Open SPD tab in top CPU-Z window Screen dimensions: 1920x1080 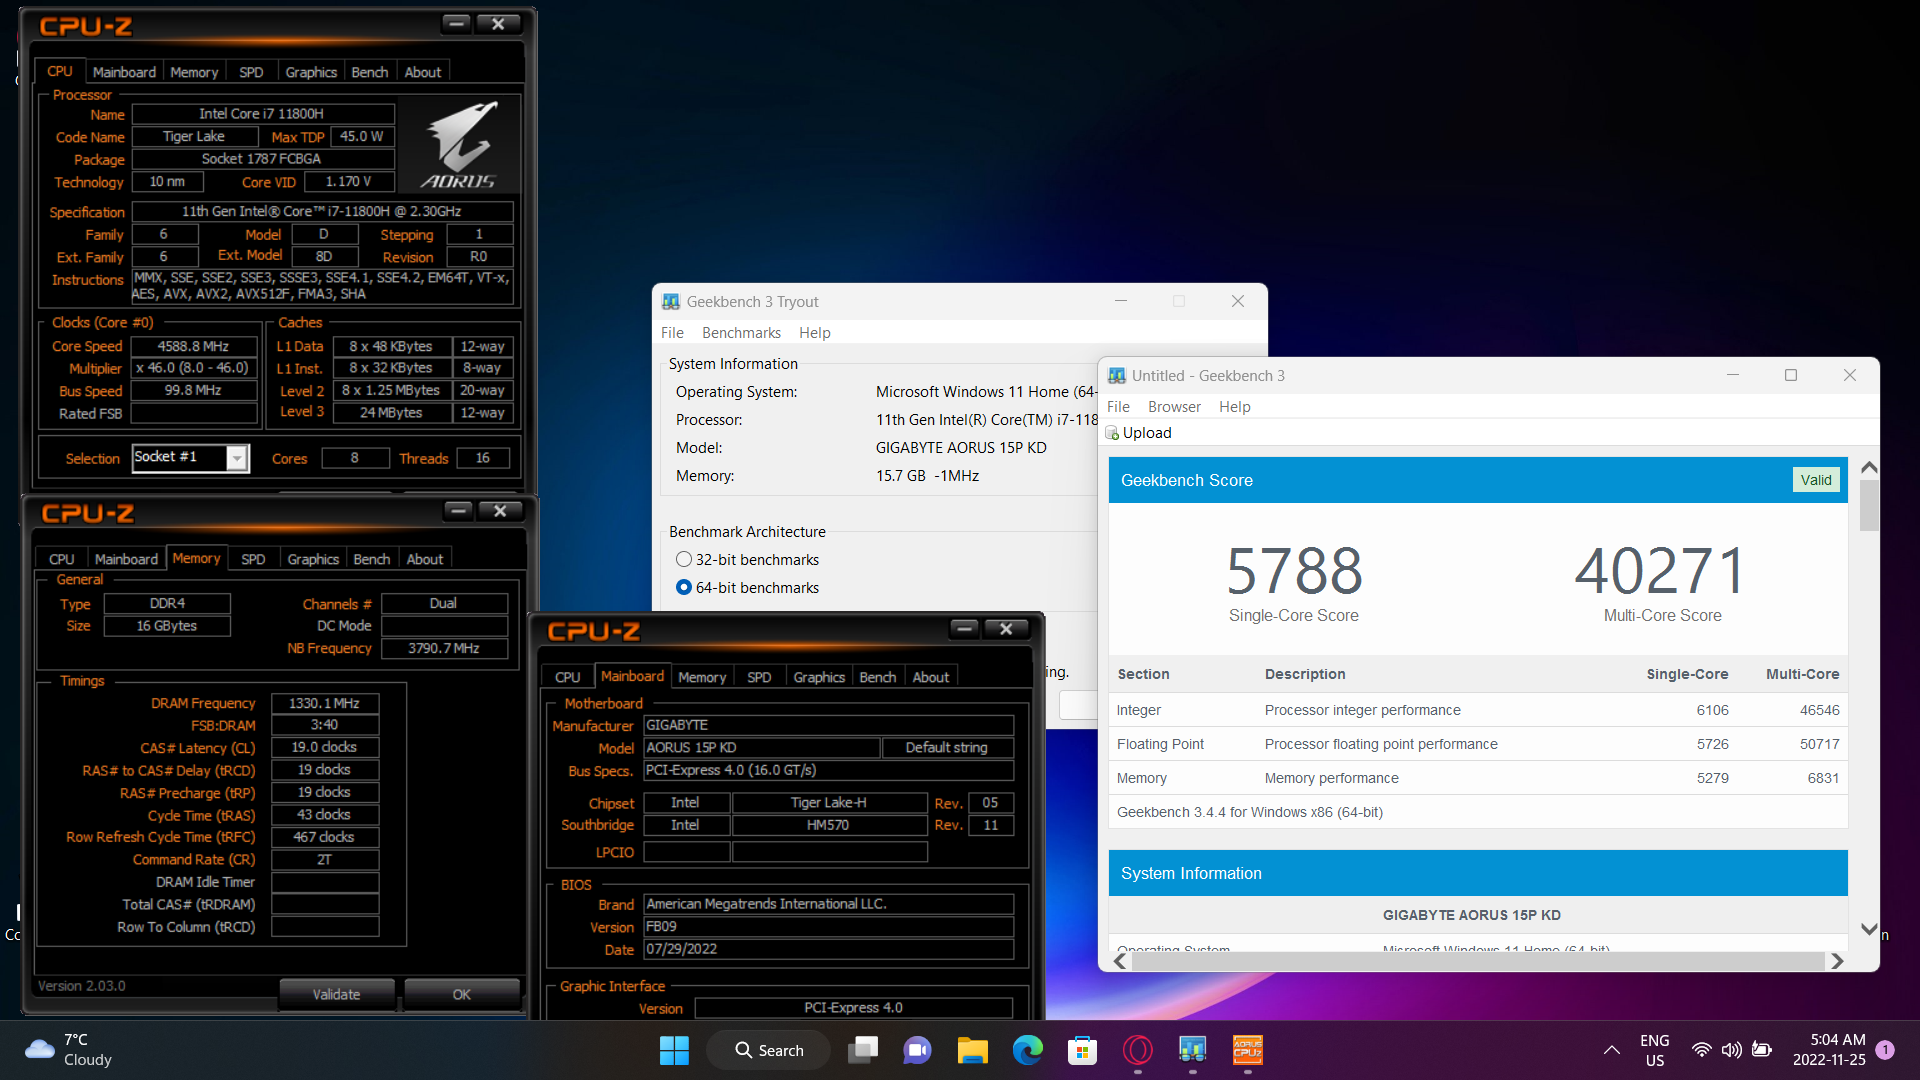tap(251, 72)
